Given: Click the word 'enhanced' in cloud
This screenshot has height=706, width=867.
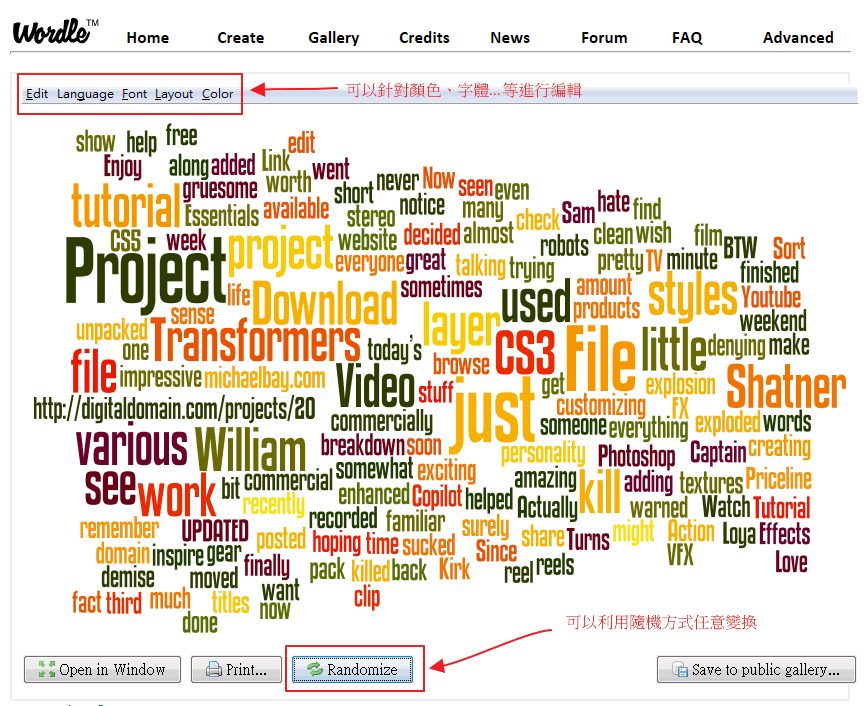Looking at the screenshot, I should pyautogui.click(x=373, y=494).
